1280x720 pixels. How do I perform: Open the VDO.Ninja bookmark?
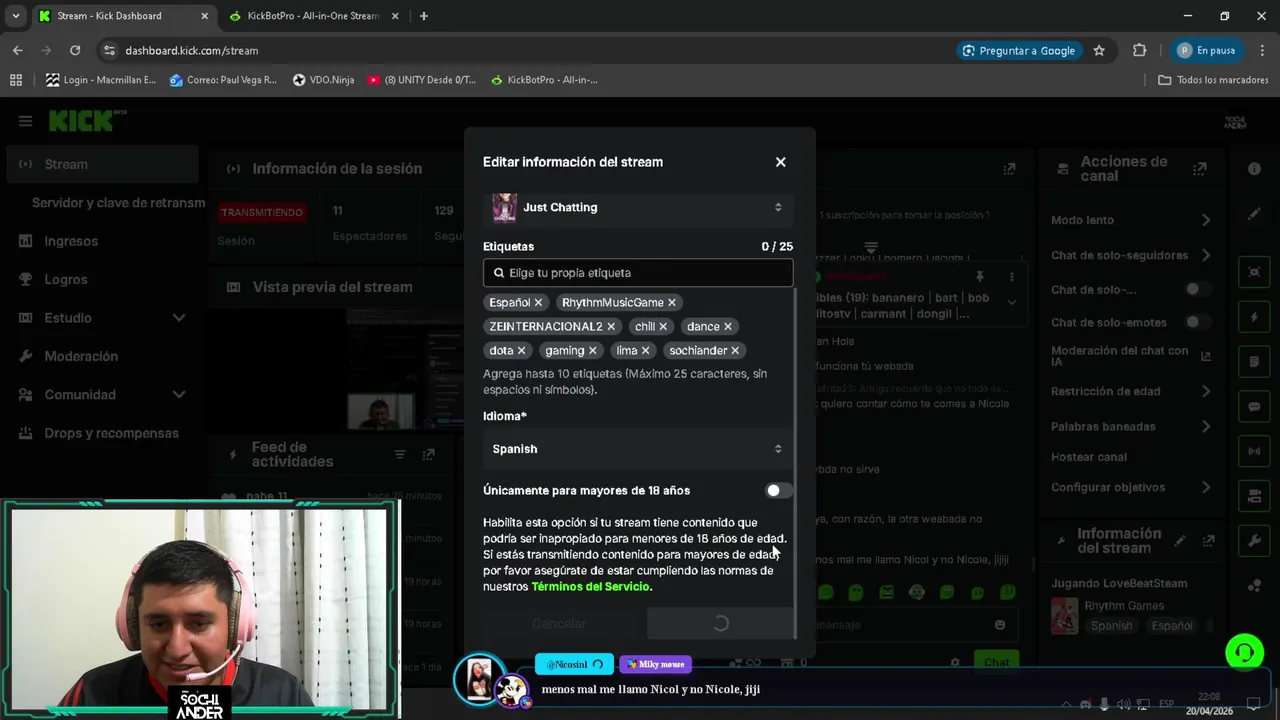point(323,80)
